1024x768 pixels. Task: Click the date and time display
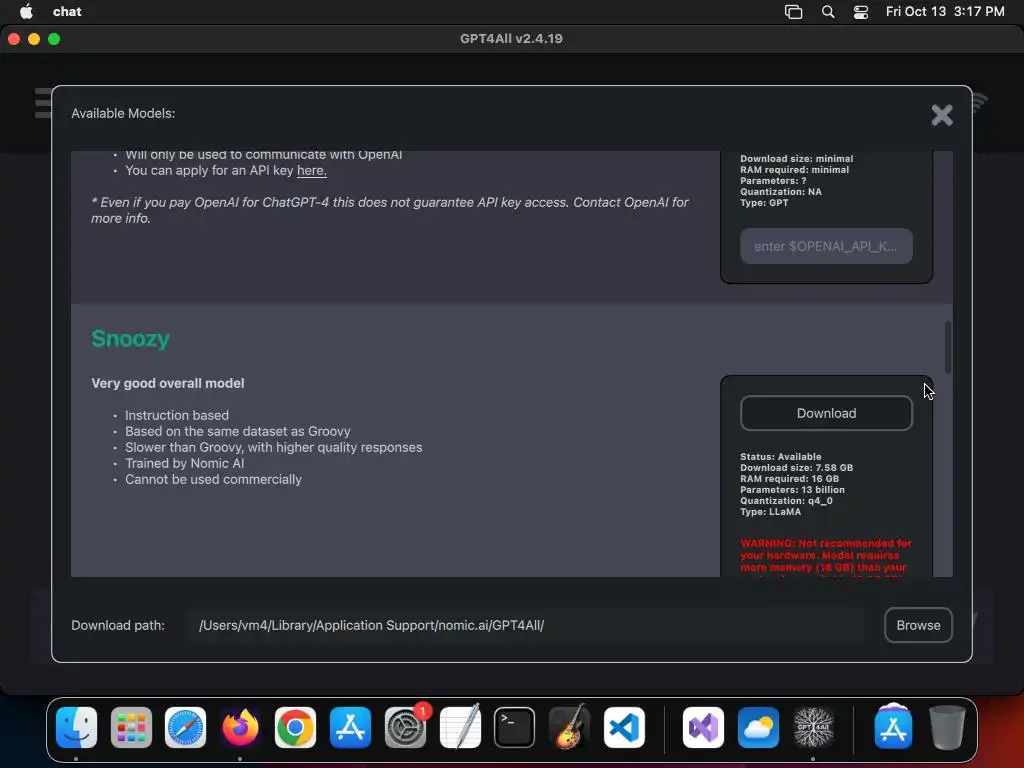click(x=945, y=11)
